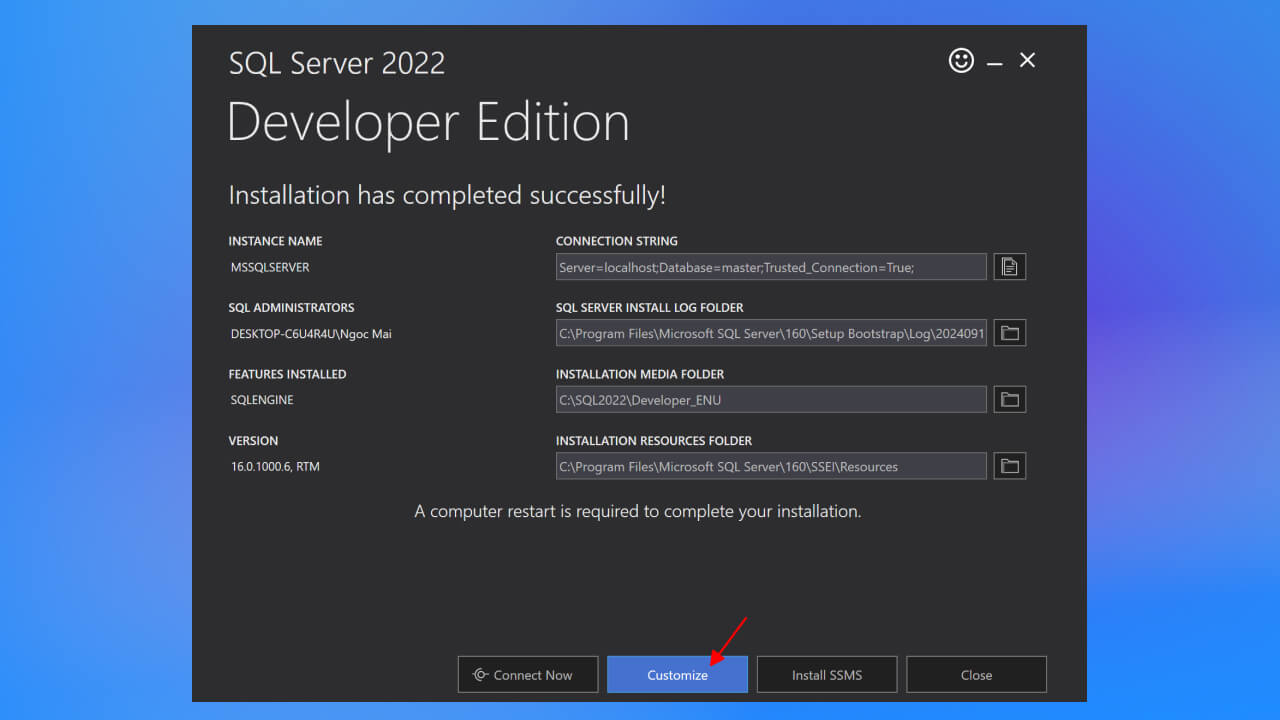The height and width of the screenshot is (720, 1280).
Task: Click the Customize button
Action: click(677, 675)
